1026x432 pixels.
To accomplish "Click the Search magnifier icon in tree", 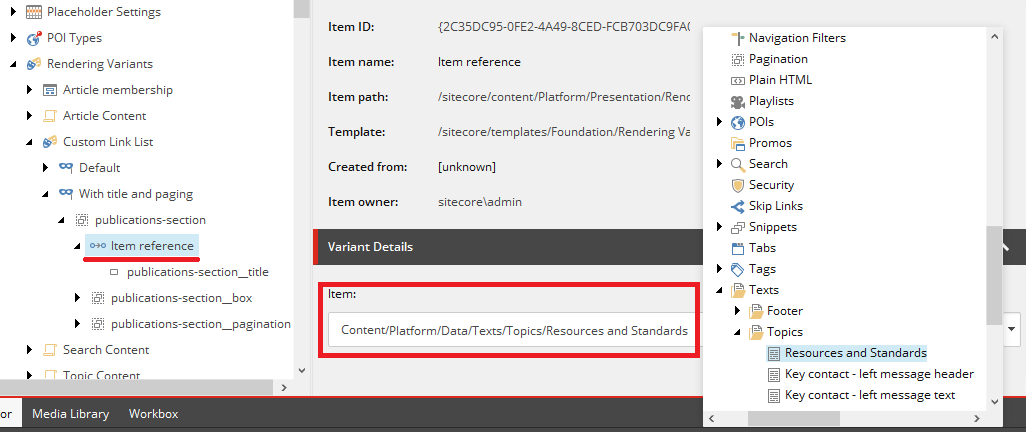I will tap(737, 164).
